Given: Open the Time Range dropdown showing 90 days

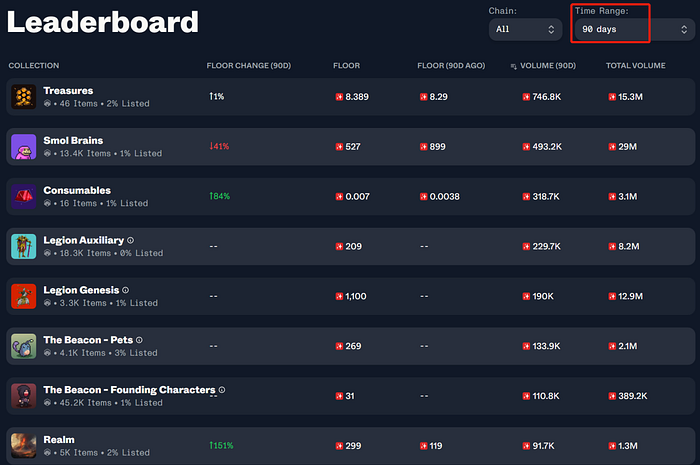Looking at the screenshot, I should (634, 29).
